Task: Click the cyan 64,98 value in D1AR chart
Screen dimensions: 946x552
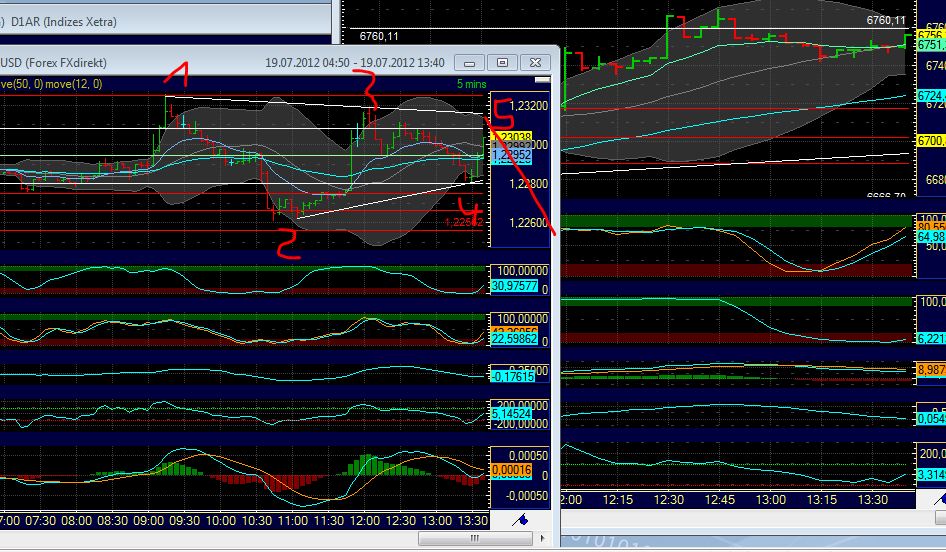Action: 931,236
